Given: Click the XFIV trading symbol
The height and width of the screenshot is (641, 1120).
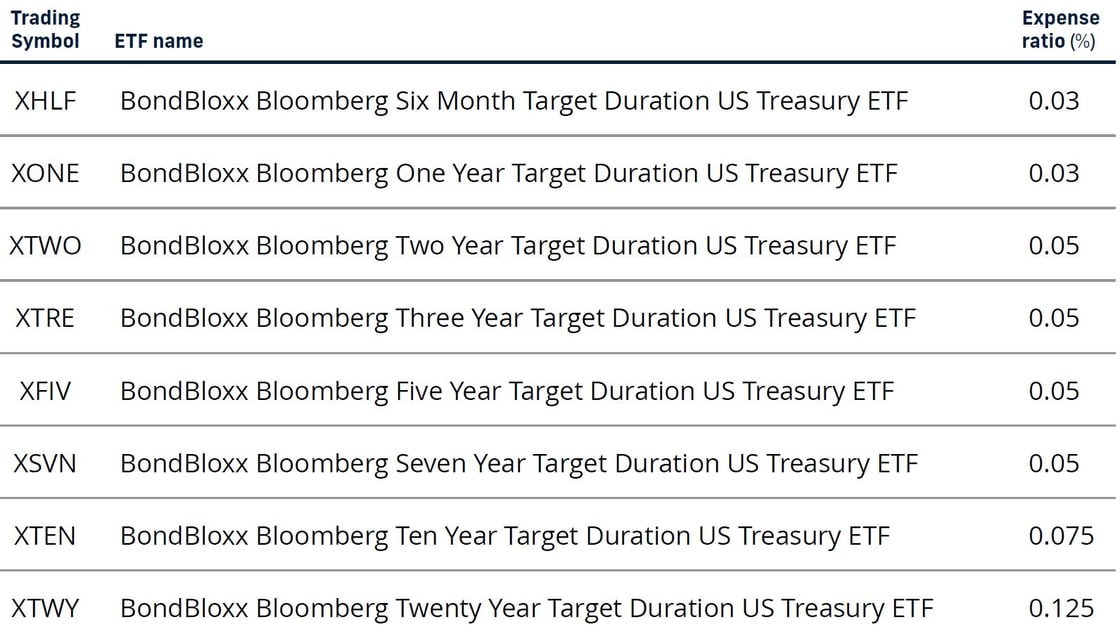Looking at the screenshot, I should [45, 391].
